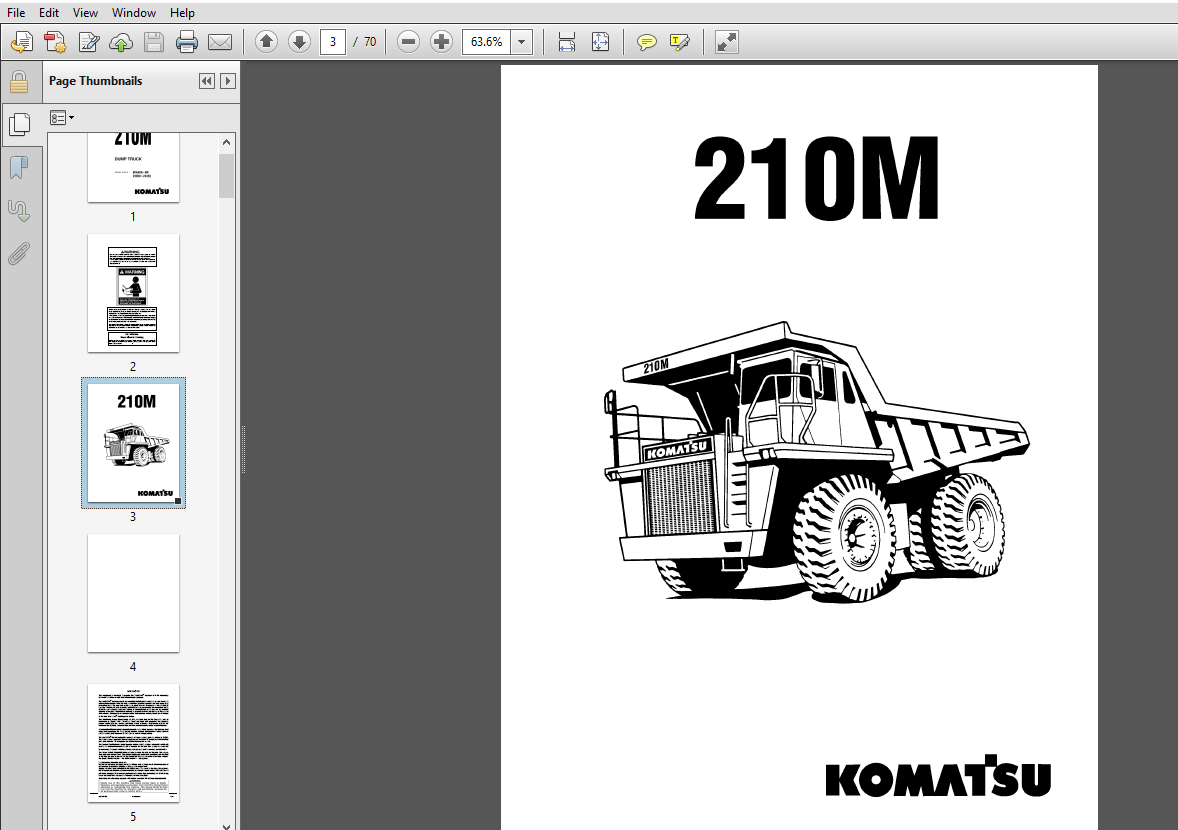The image size is (1178, 830).
Task: Click the Fit one full page icon
Action: coord(600,42)
